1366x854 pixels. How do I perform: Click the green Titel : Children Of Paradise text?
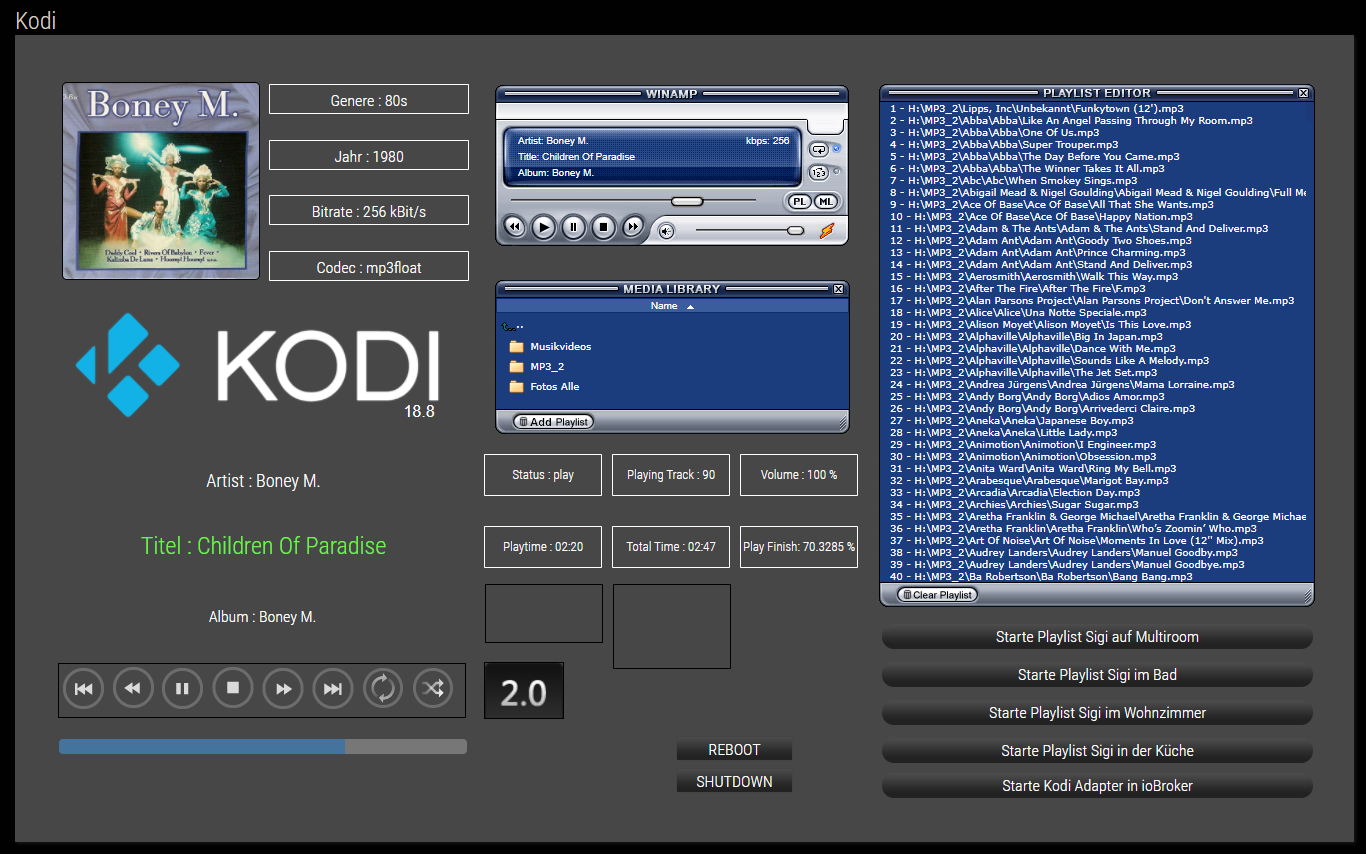[x=263, y=546]
